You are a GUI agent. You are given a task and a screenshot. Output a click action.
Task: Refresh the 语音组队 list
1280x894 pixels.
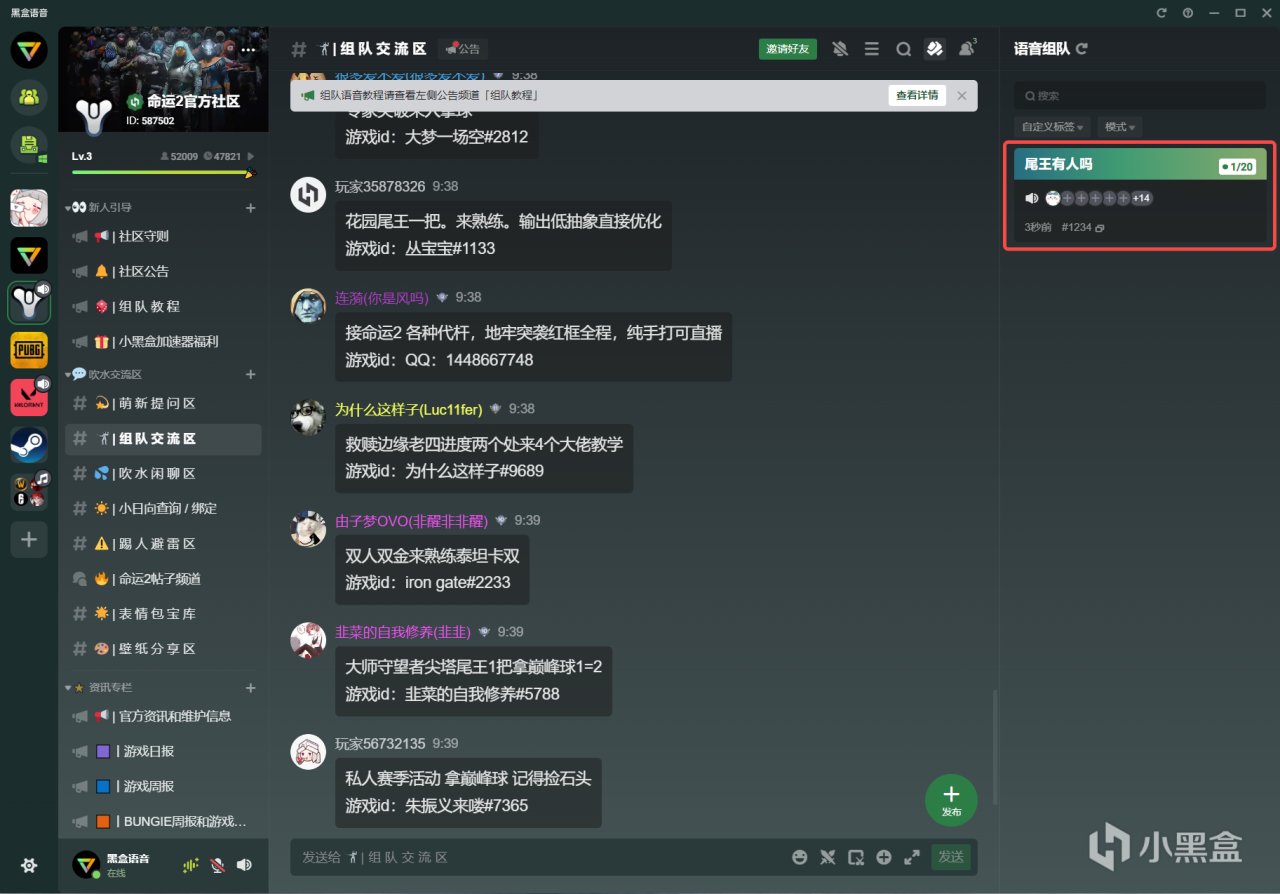1081,48
